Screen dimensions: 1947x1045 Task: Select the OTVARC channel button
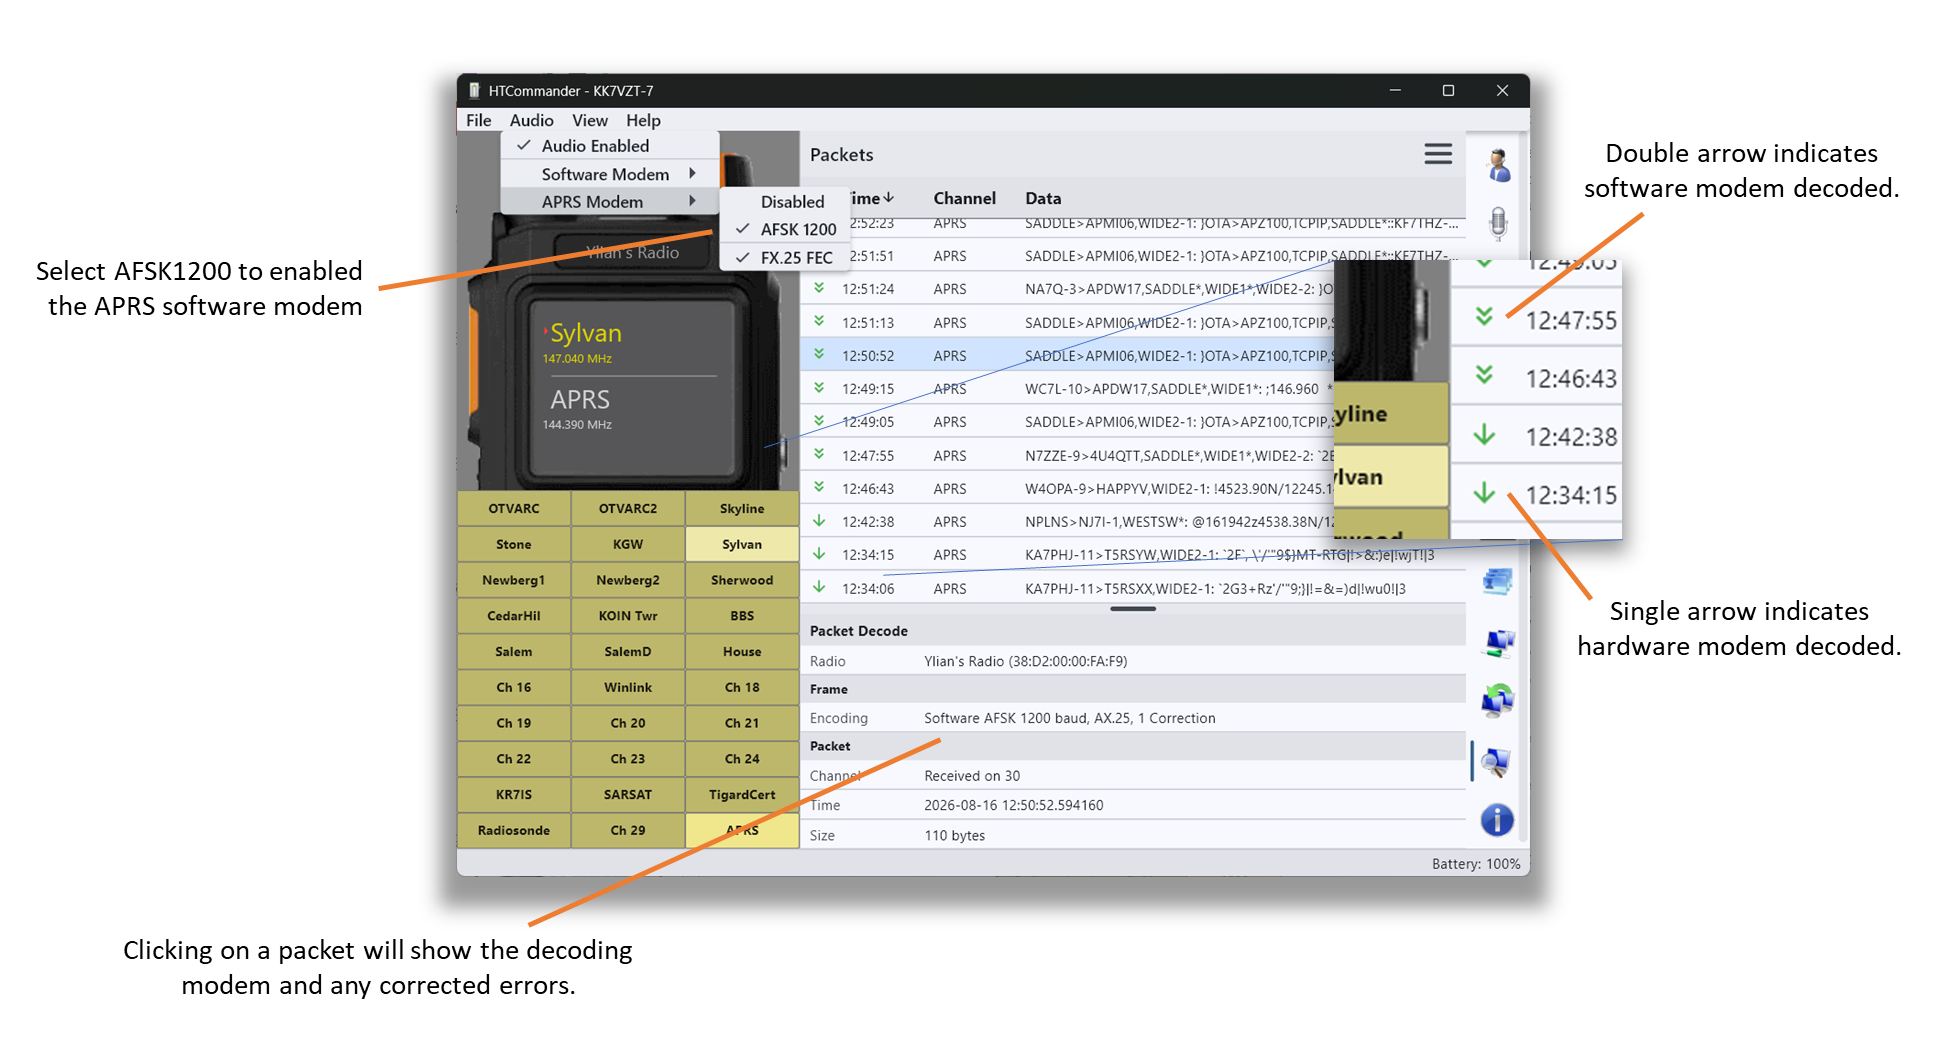pos(514,508)
